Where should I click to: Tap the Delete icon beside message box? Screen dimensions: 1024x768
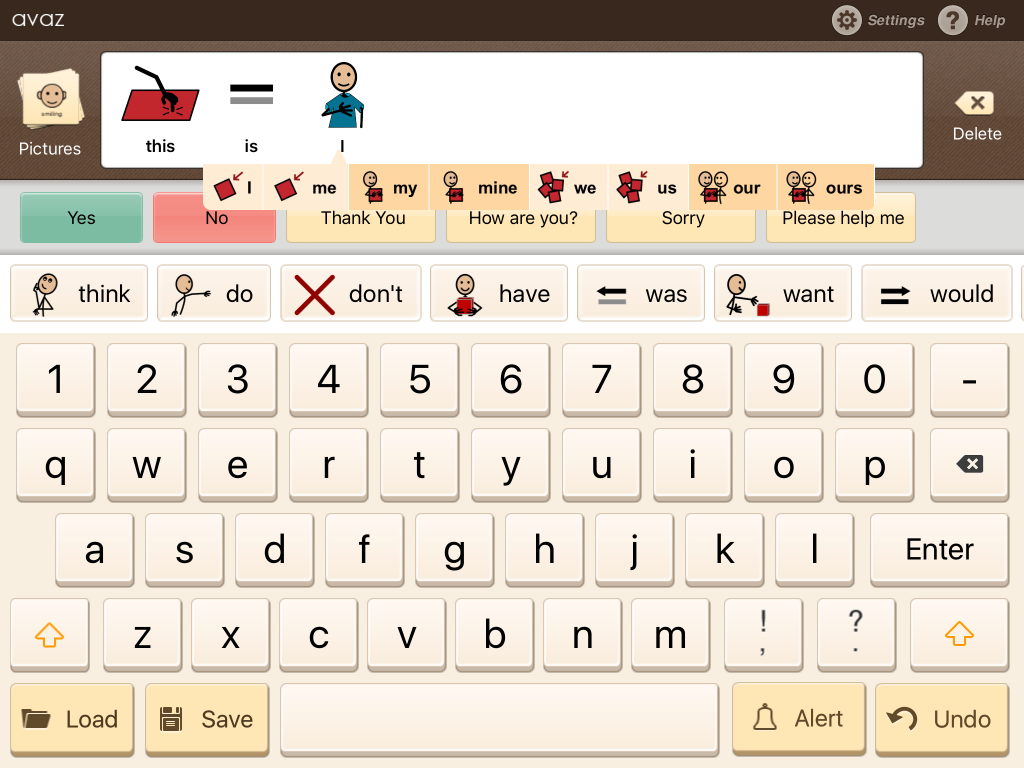976,116
